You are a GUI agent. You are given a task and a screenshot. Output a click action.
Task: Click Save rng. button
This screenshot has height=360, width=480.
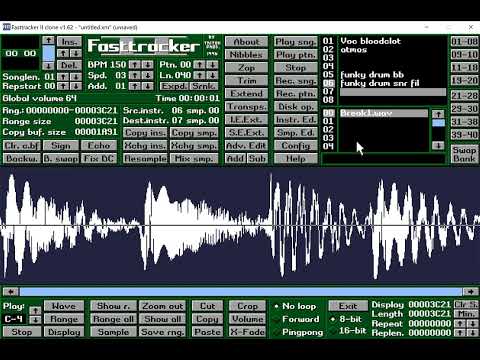tap(163, 332)
